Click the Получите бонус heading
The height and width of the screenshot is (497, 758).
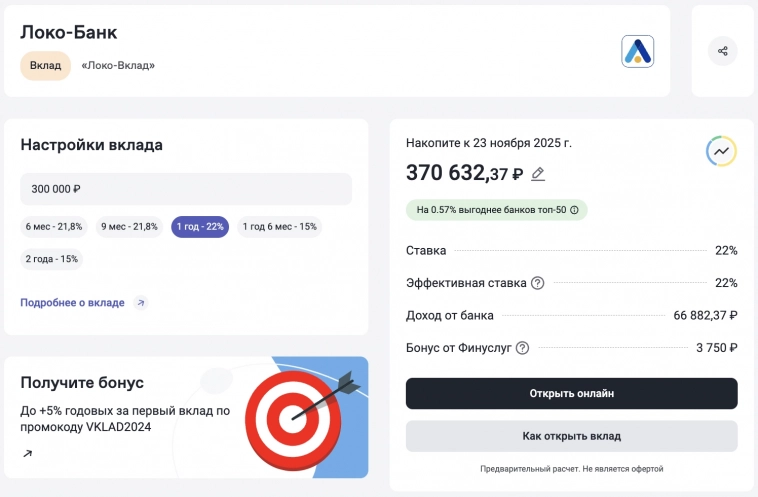click(82, 382)
